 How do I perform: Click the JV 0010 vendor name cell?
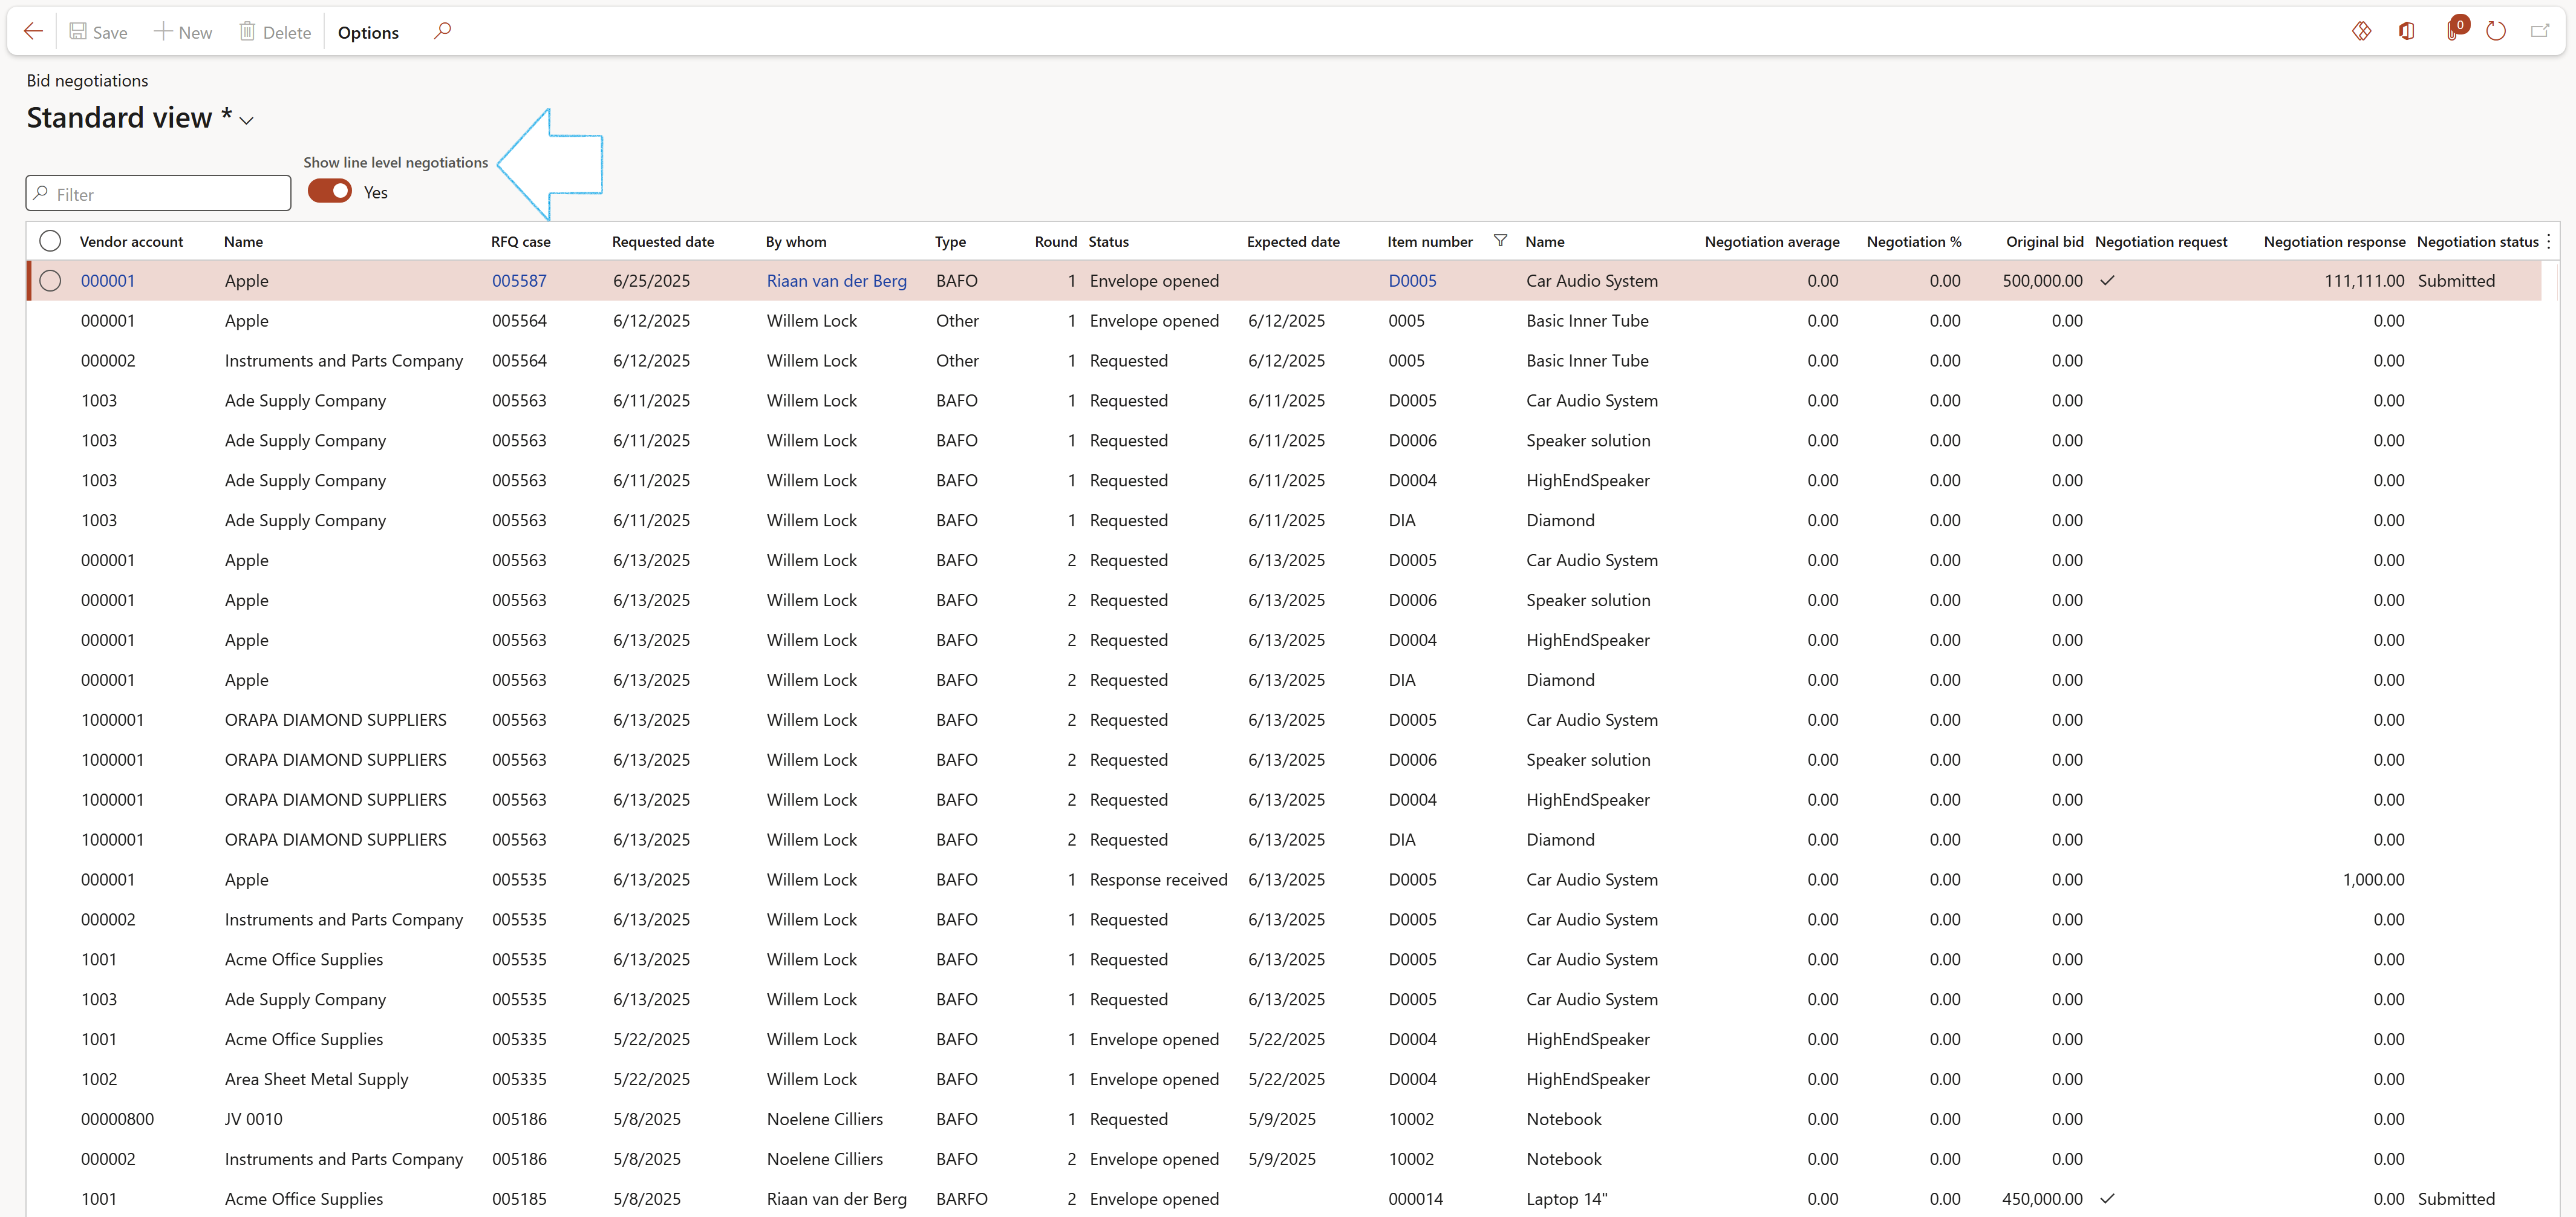(253, 1119)
